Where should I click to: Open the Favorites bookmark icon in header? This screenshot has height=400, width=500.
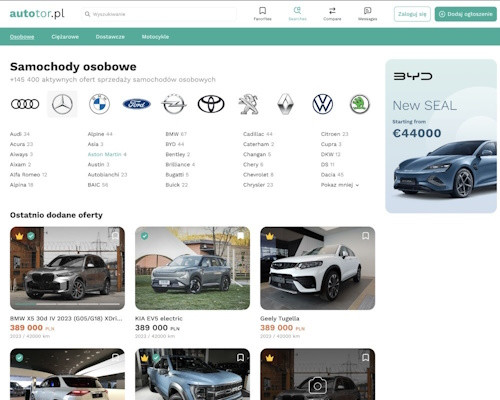coord(262,11)
